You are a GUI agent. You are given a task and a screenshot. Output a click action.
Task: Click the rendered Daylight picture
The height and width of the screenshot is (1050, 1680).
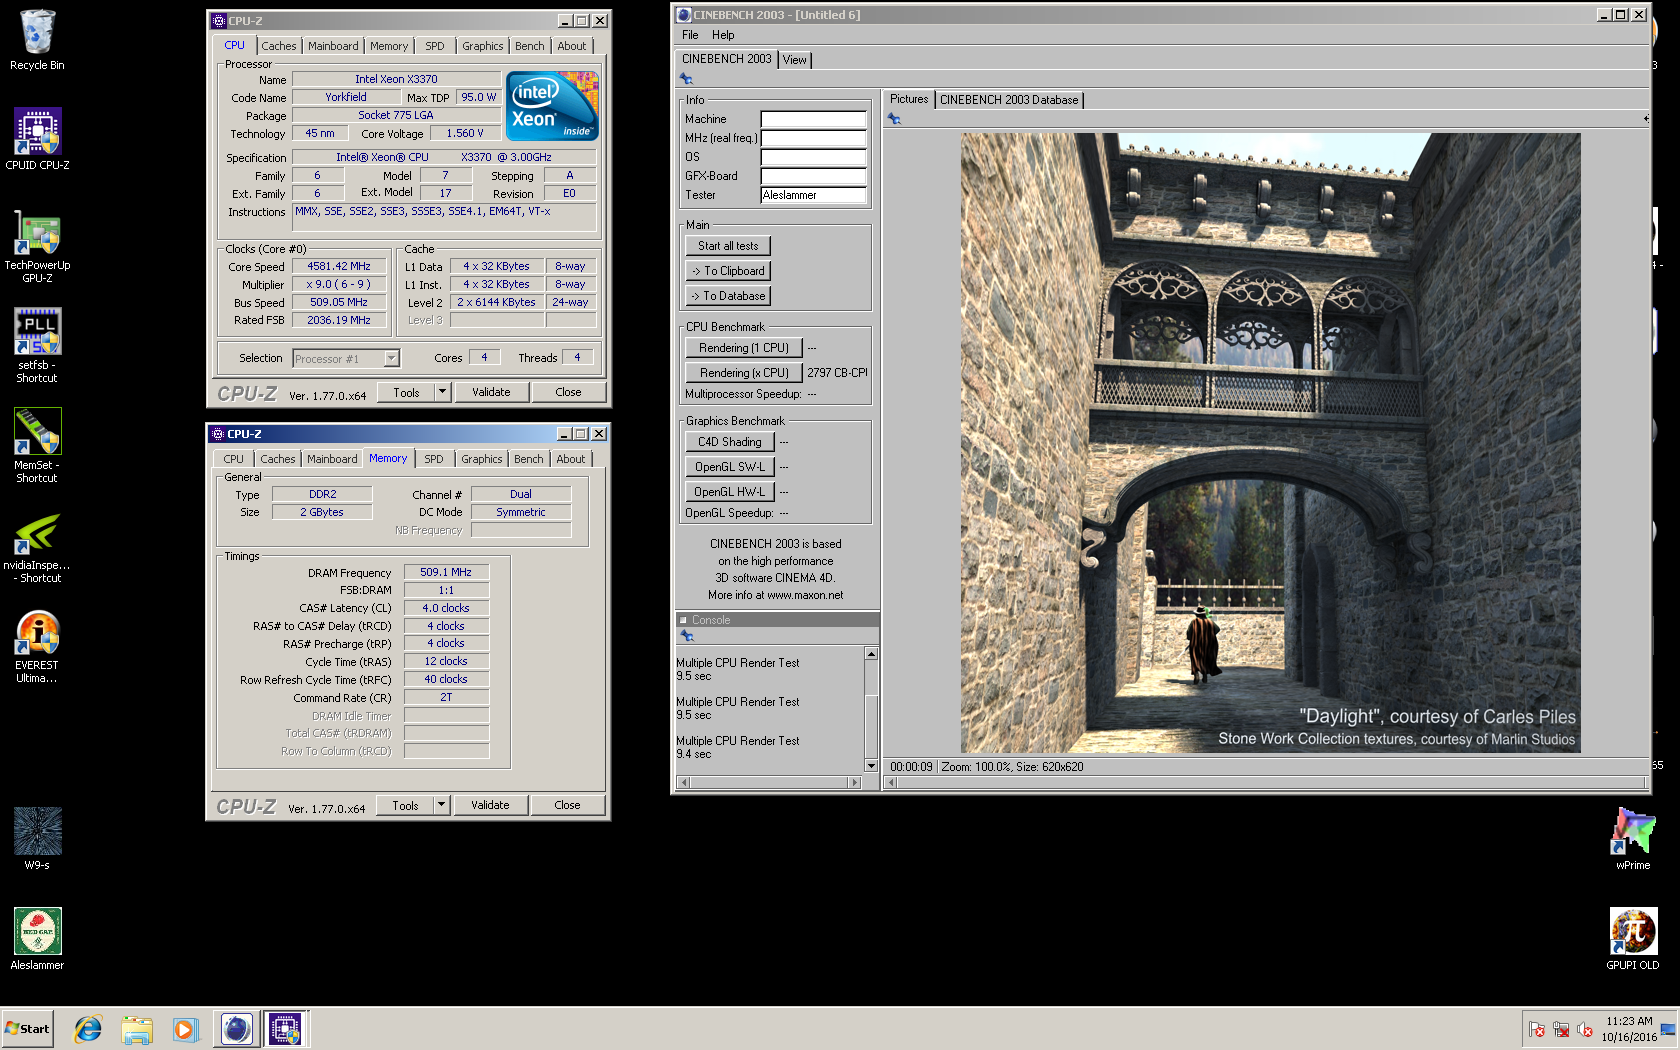coord(1270,443)
